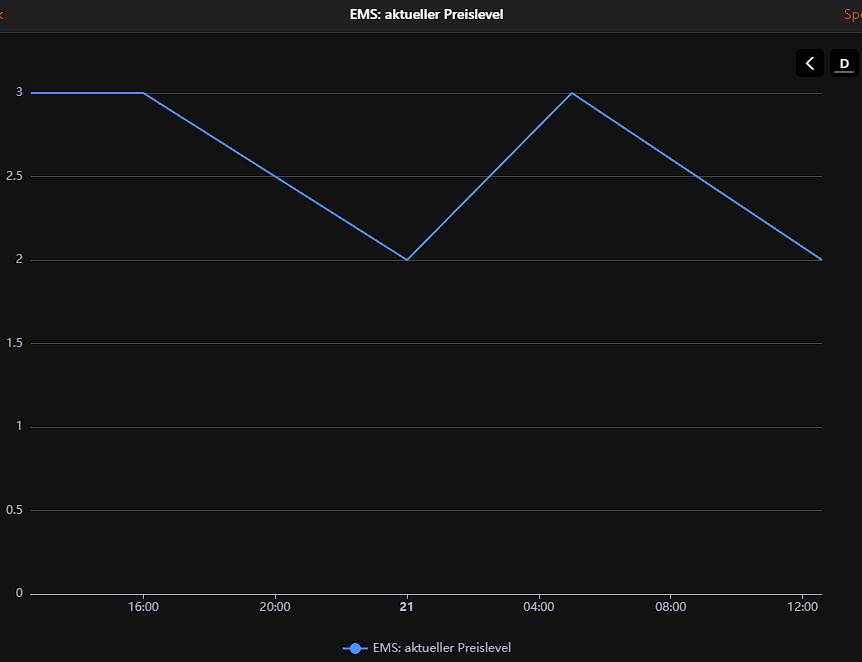Click the trough data point at 21
The width and height of the screenshot is (862, 662).
[x=406, y=258]
